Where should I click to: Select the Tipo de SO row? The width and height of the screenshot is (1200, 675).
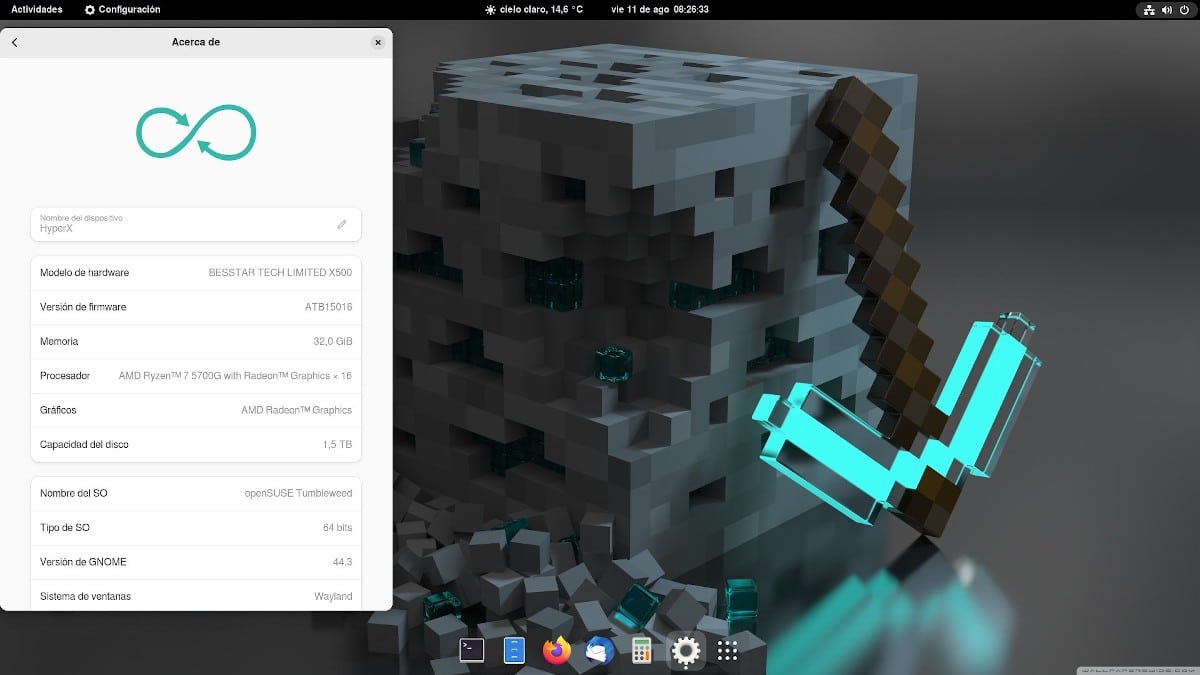tap(196, 527)
